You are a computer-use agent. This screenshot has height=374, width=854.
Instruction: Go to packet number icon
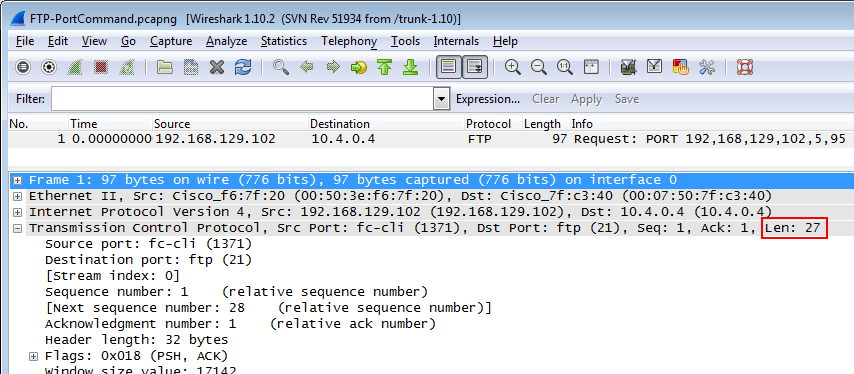click(358, 68)
